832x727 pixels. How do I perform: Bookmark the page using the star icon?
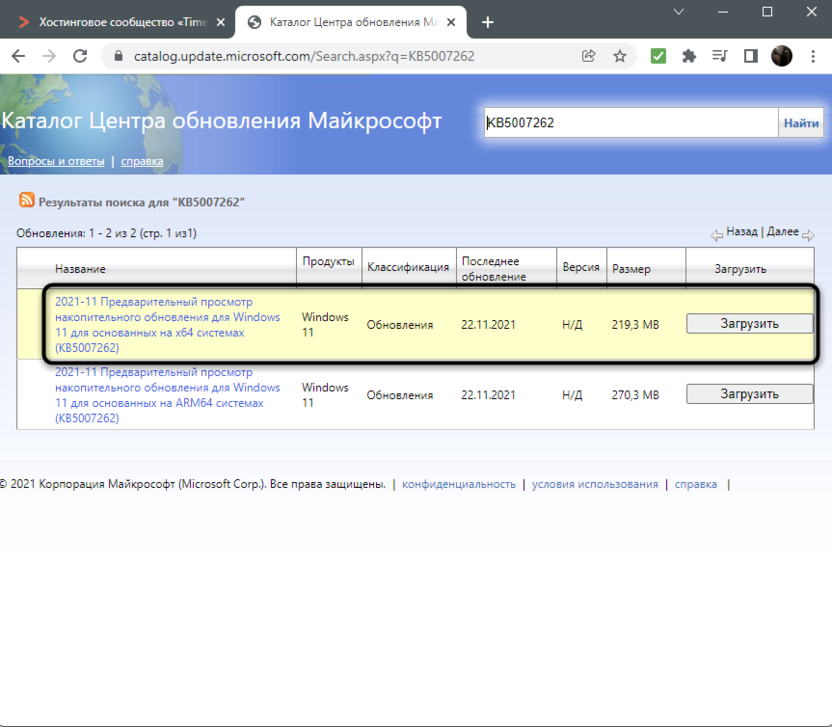pyautogui.click(x=620, y=57)
